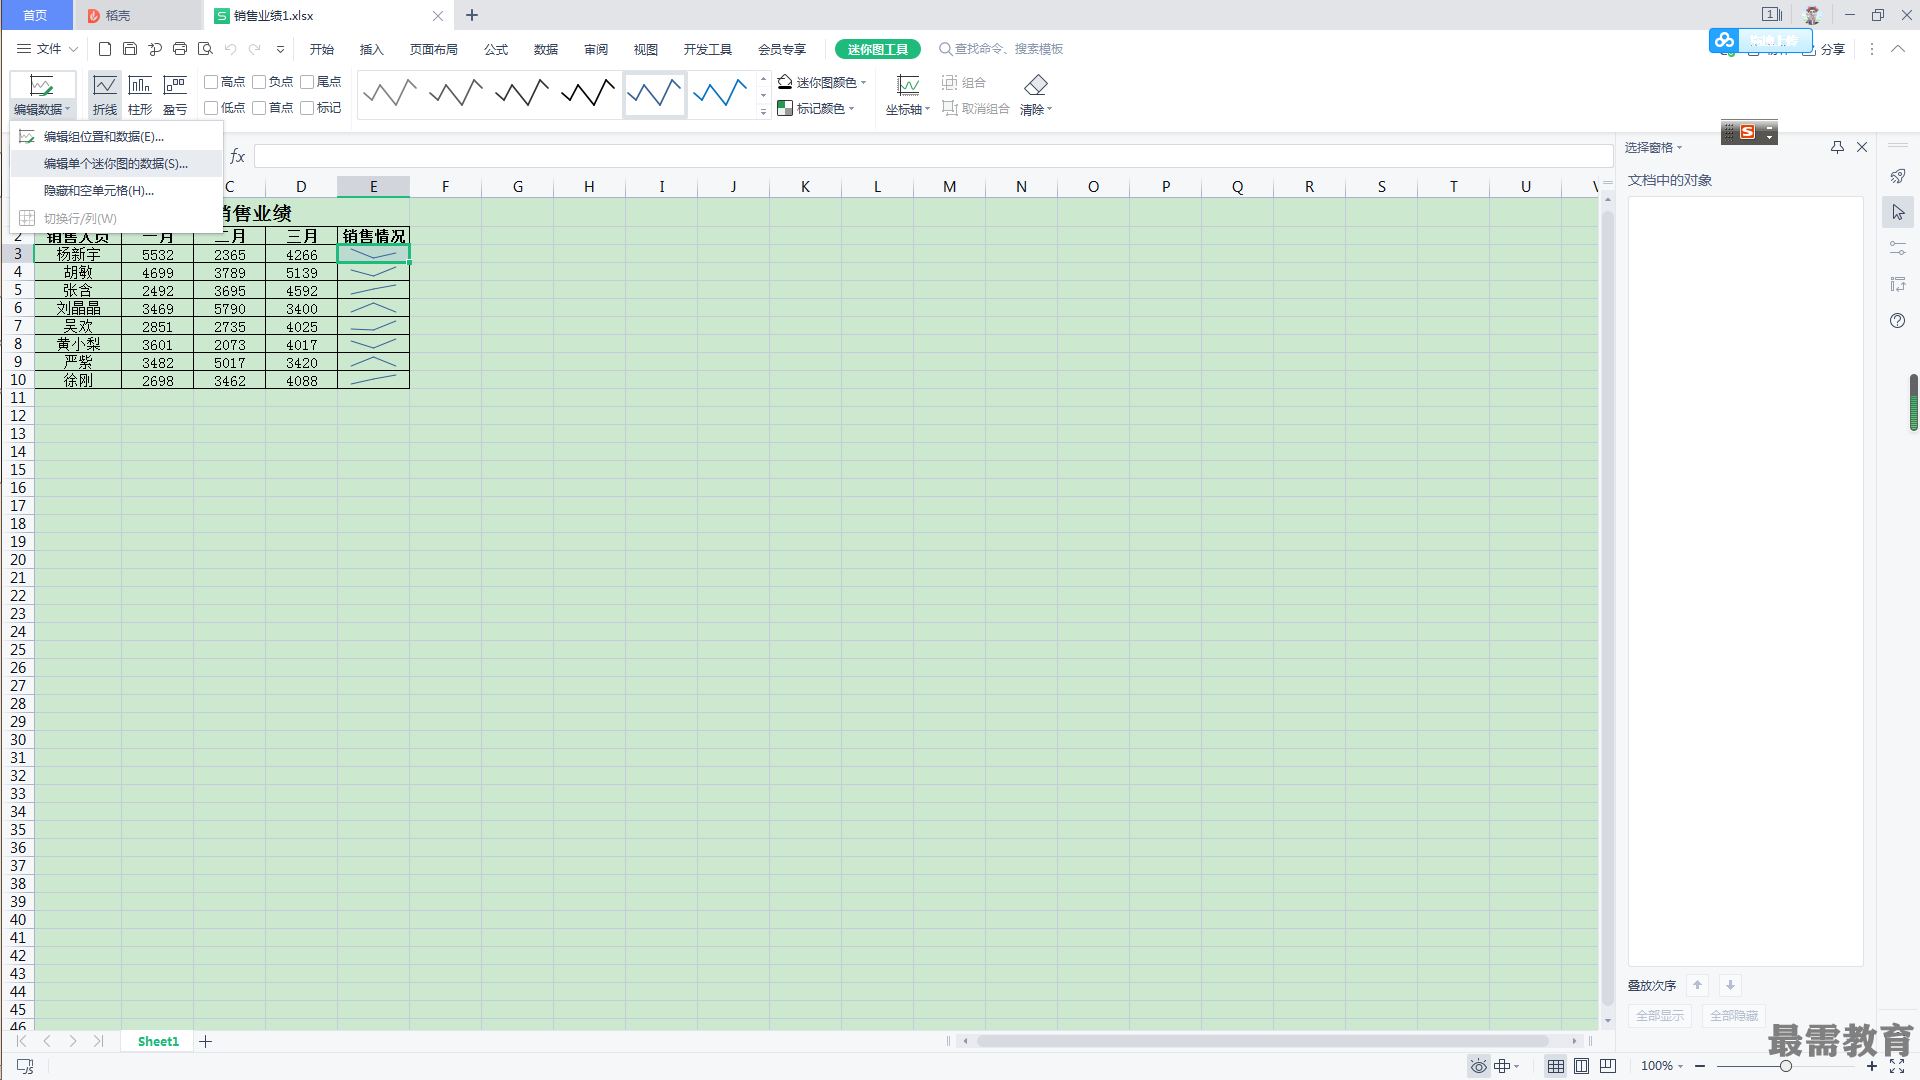This screenshot has width=1920, height=1080.
Task: Choose 编辑单个迷你图的数据(S)... menu entry
Action: point(115,164)
